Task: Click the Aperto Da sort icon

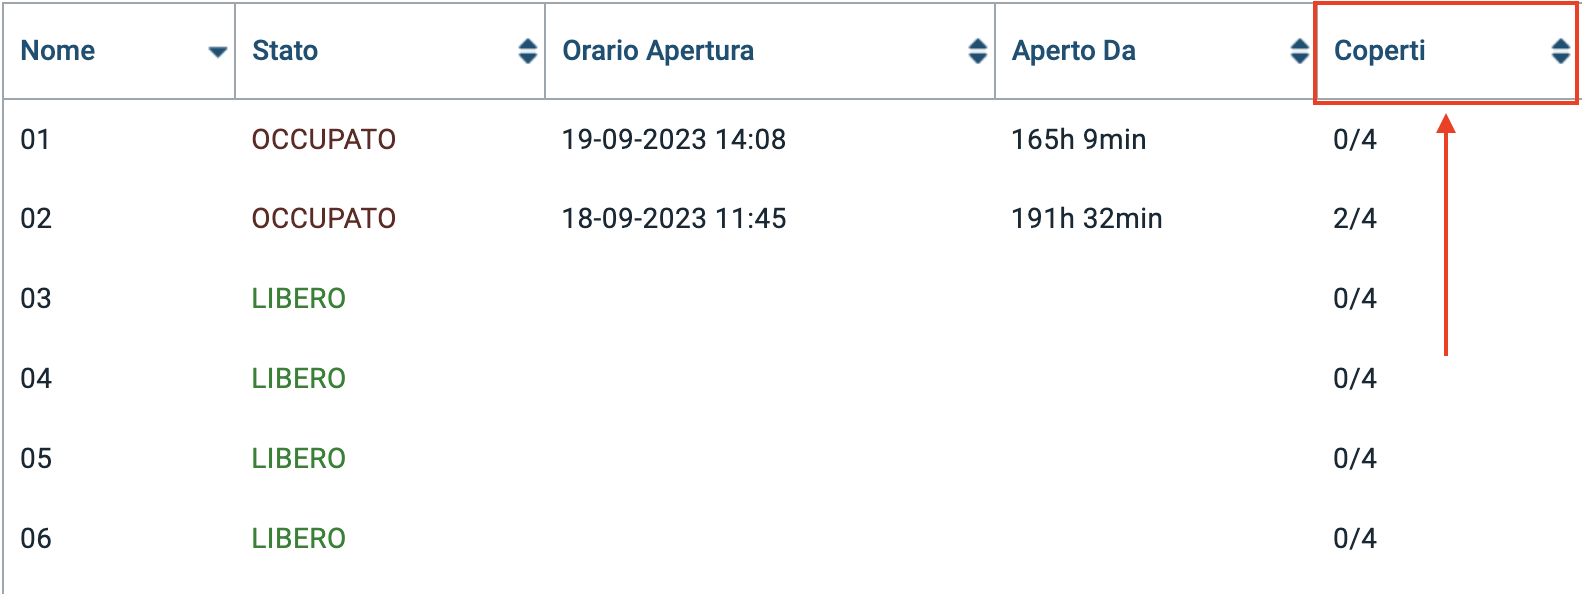Action: (1299, 51)
